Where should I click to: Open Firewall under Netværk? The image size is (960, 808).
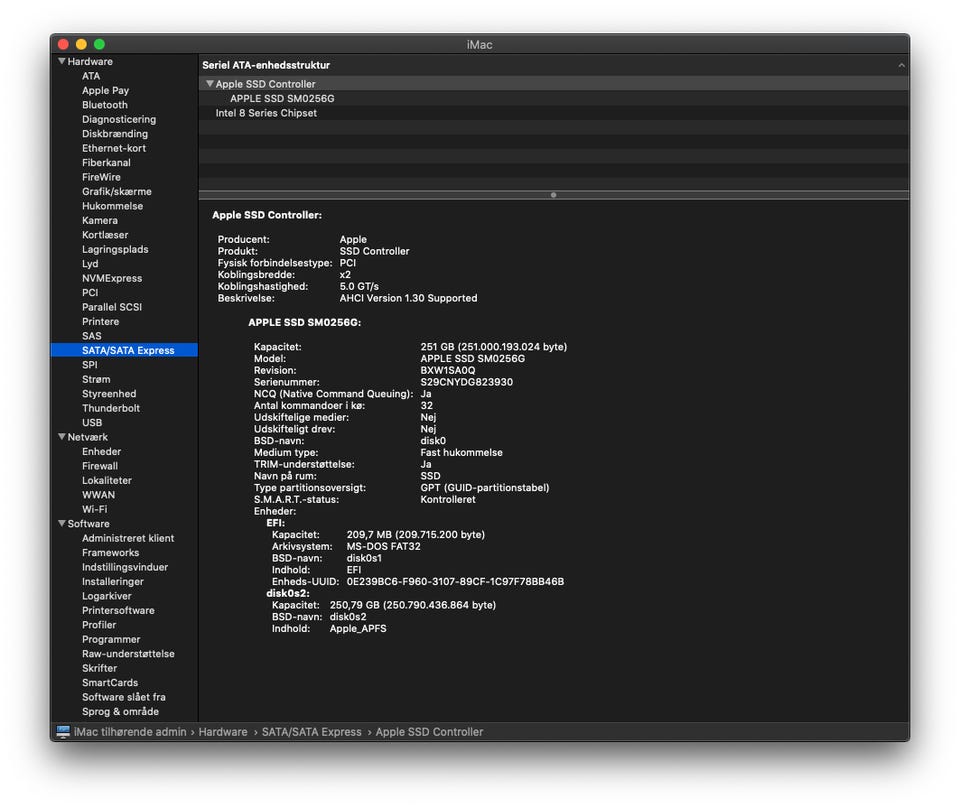tap(100, 466)
